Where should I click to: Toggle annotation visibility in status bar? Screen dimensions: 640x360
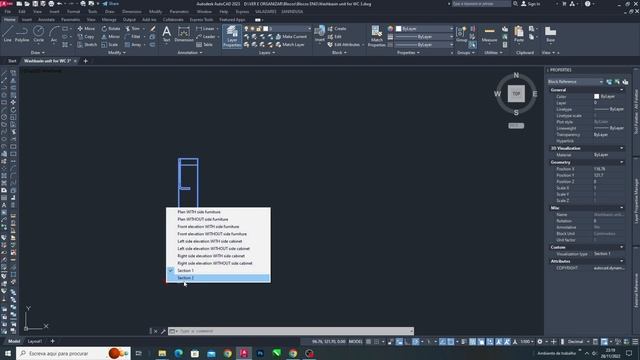pyautogui.click(x=499, y=342)
